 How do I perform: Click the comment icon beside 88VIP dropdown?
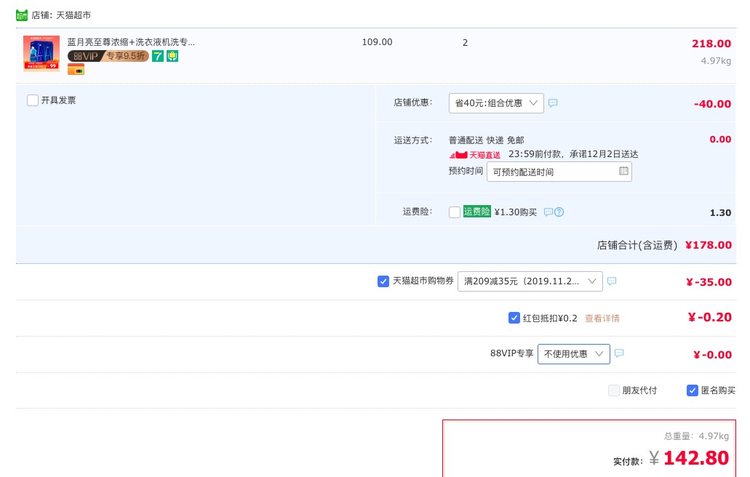click(x=619, y=353)
